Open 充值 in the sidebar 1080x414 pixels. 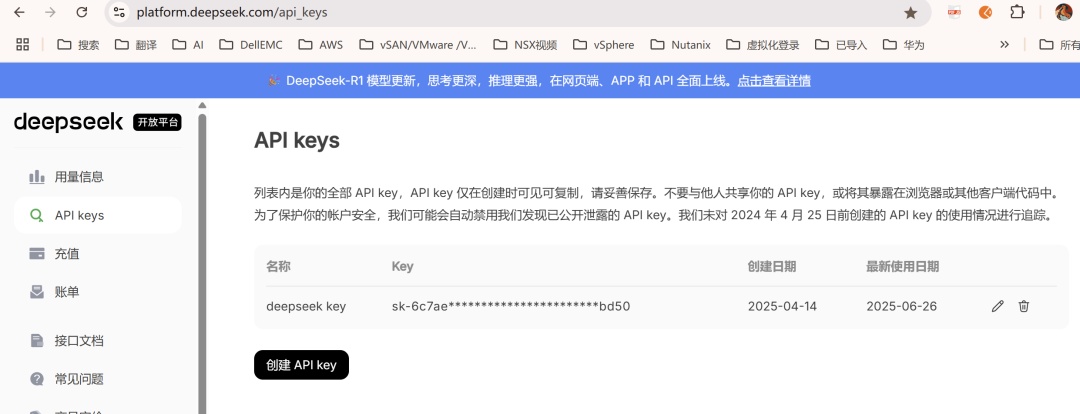[98, 253]
